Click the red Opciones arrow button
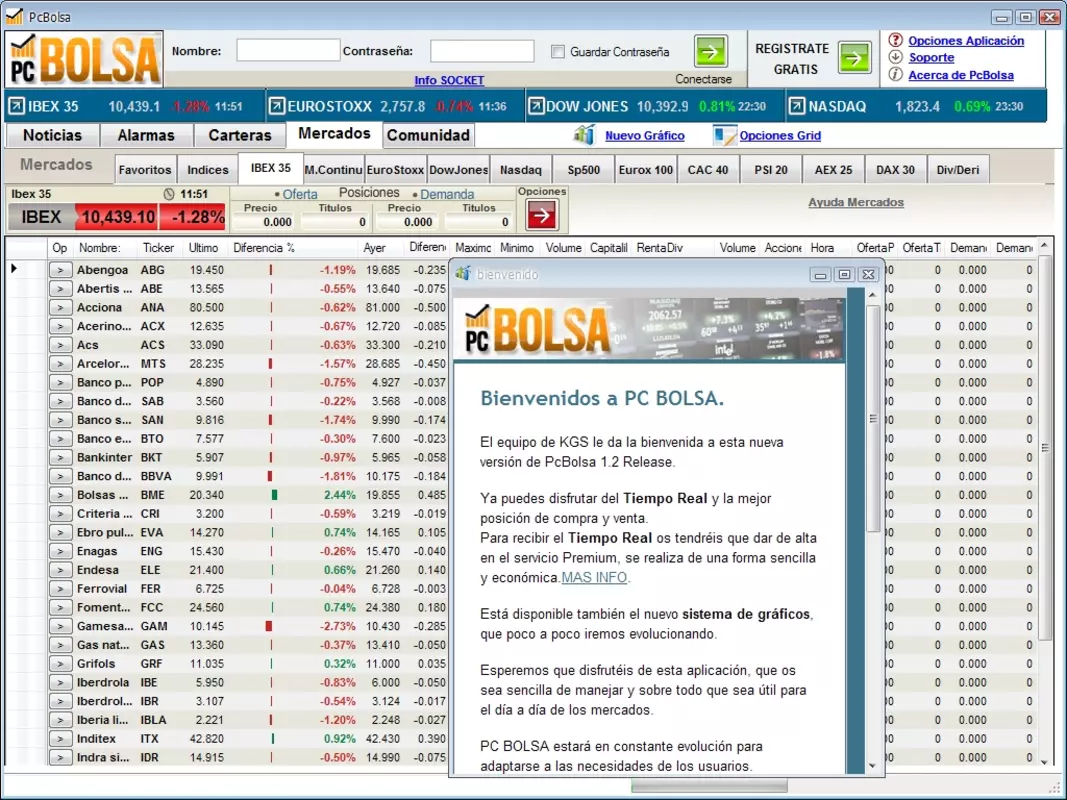 point(542,216)
